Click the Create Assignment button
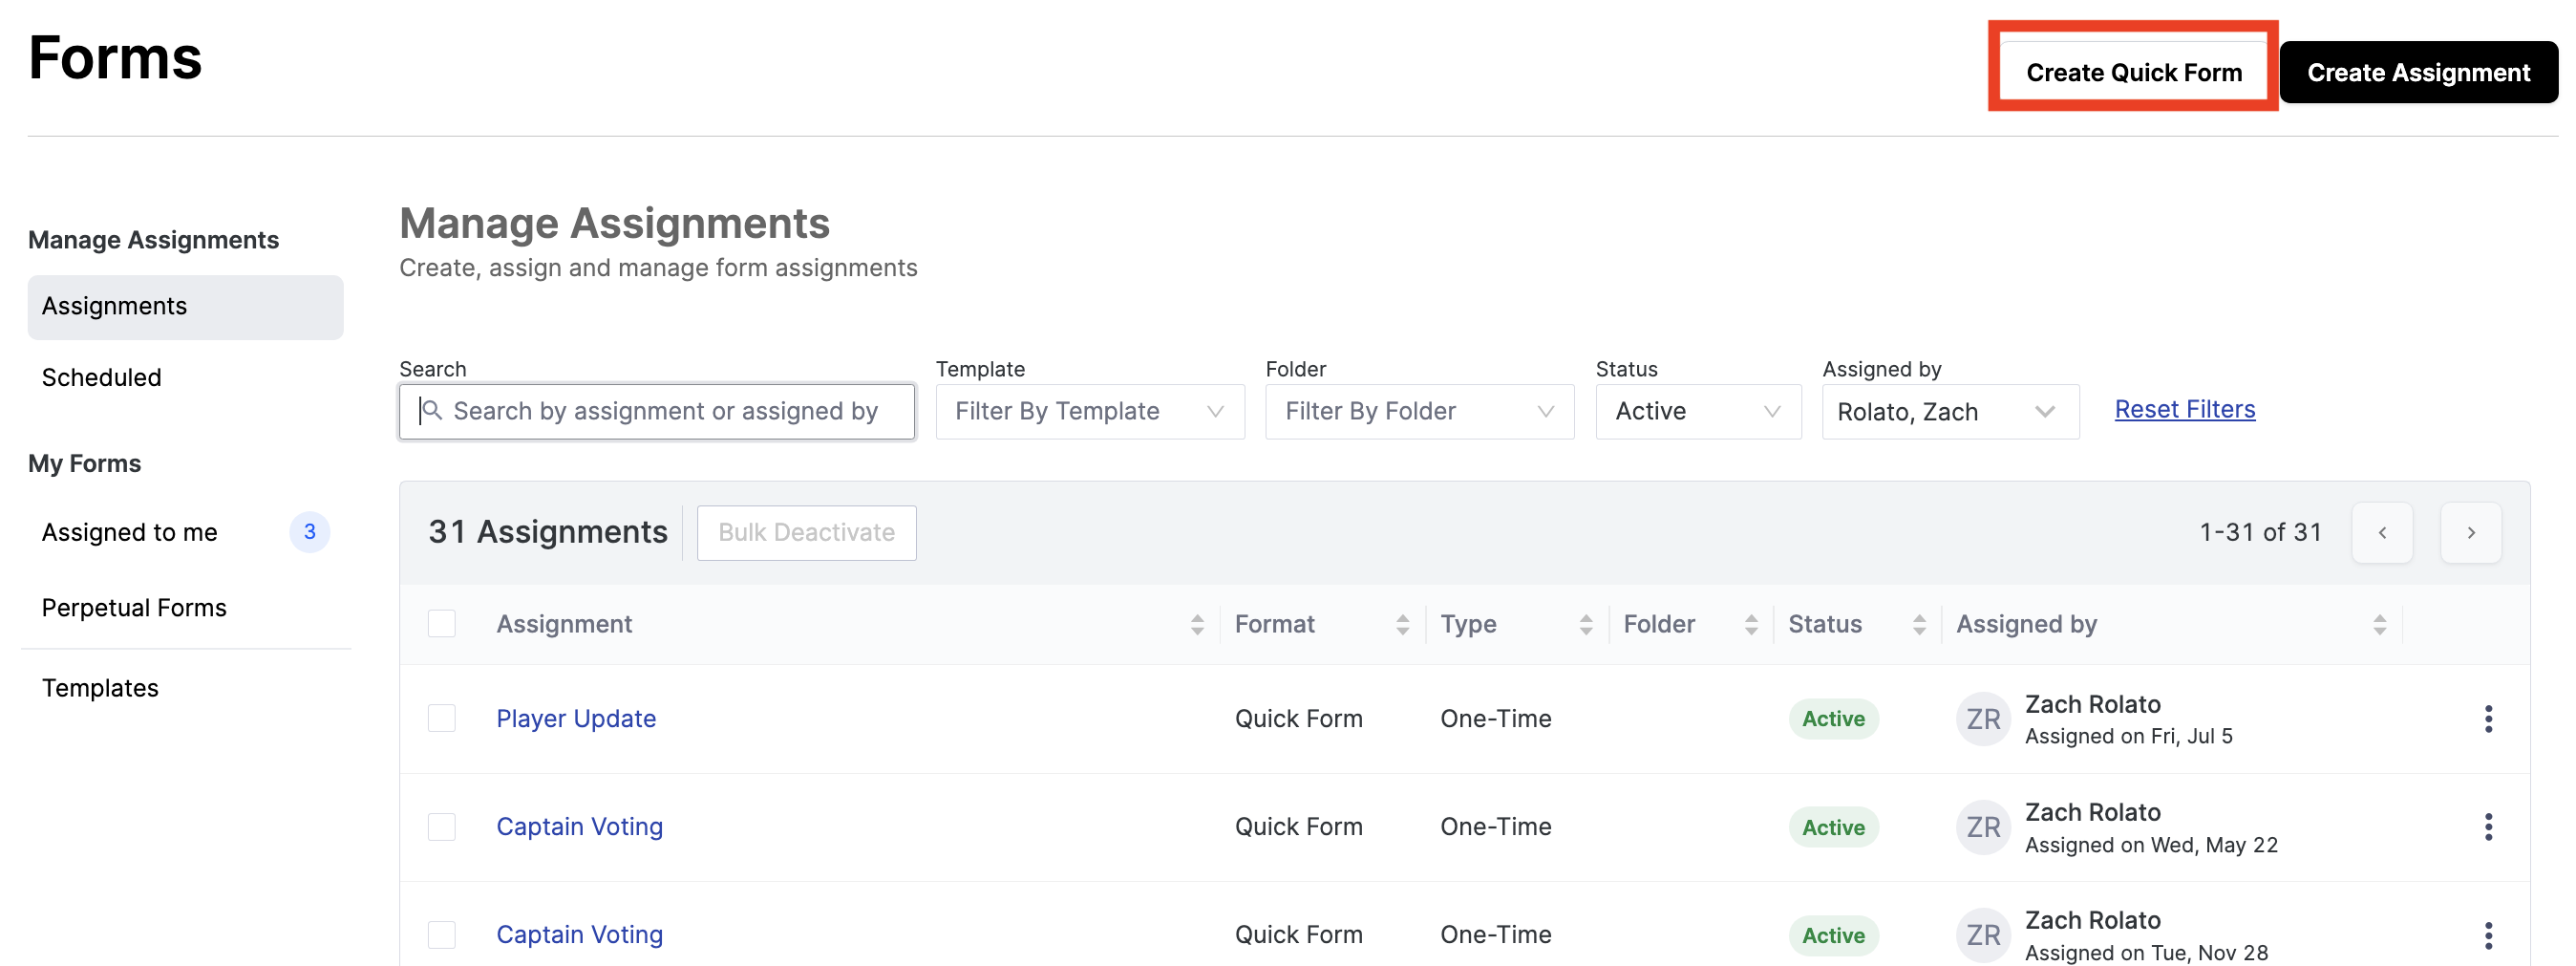2576x966 pixels. [x=2418, y=71]
